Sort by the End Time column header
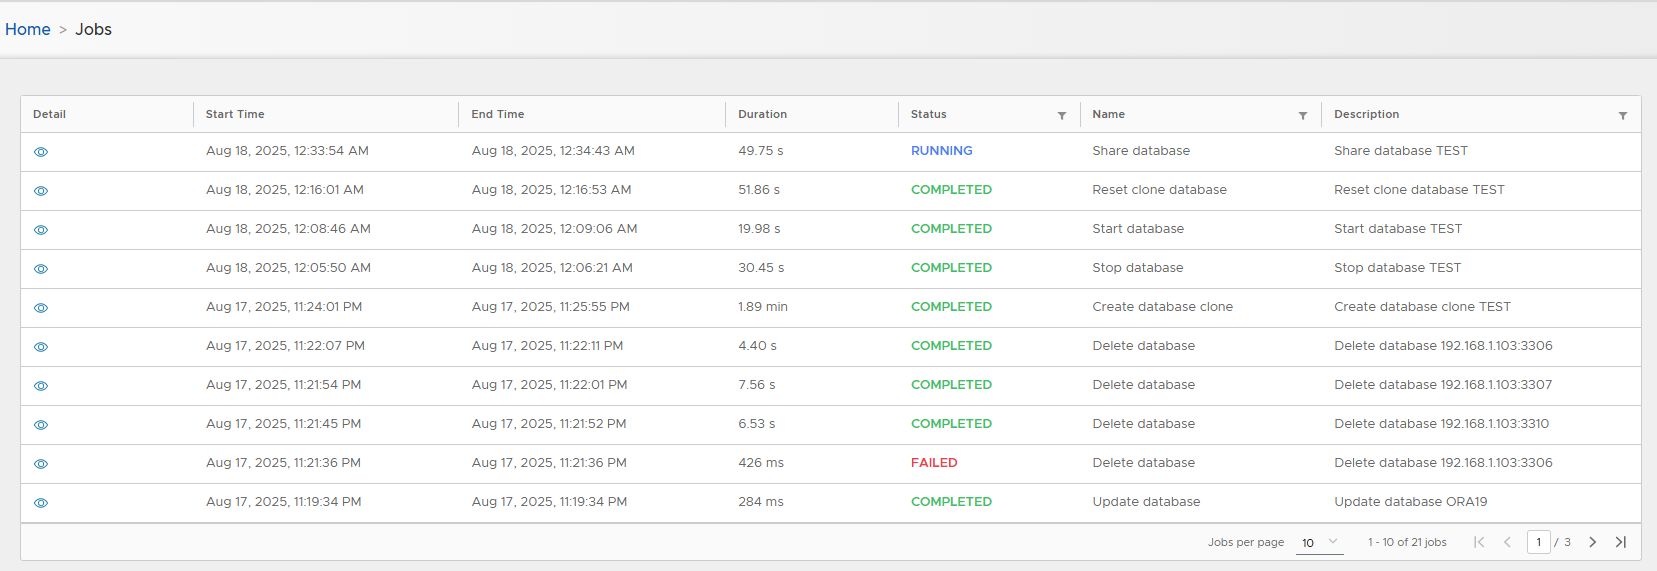The width and height of the screenshot is (1657, 571). coord(498,115)
